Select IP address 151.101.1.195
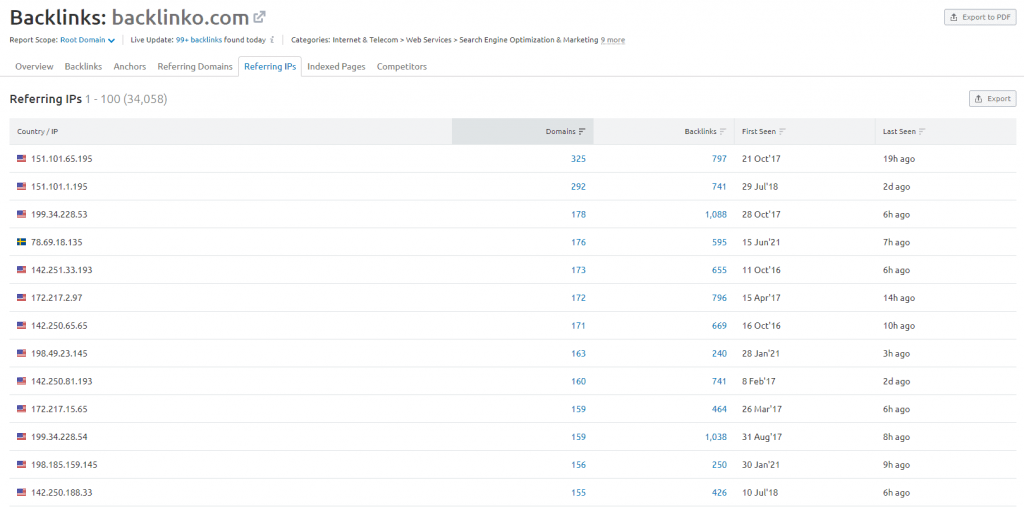Screen dimensions: 1024x507 59,186
